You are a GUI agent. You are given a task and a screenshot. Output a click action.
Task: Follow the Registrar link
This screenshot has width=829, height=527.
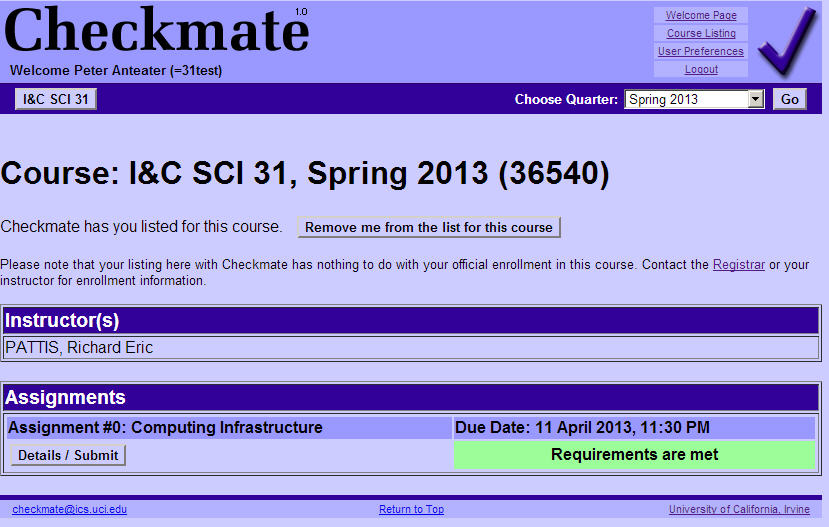pyautogui.click(x=738, y=265)
